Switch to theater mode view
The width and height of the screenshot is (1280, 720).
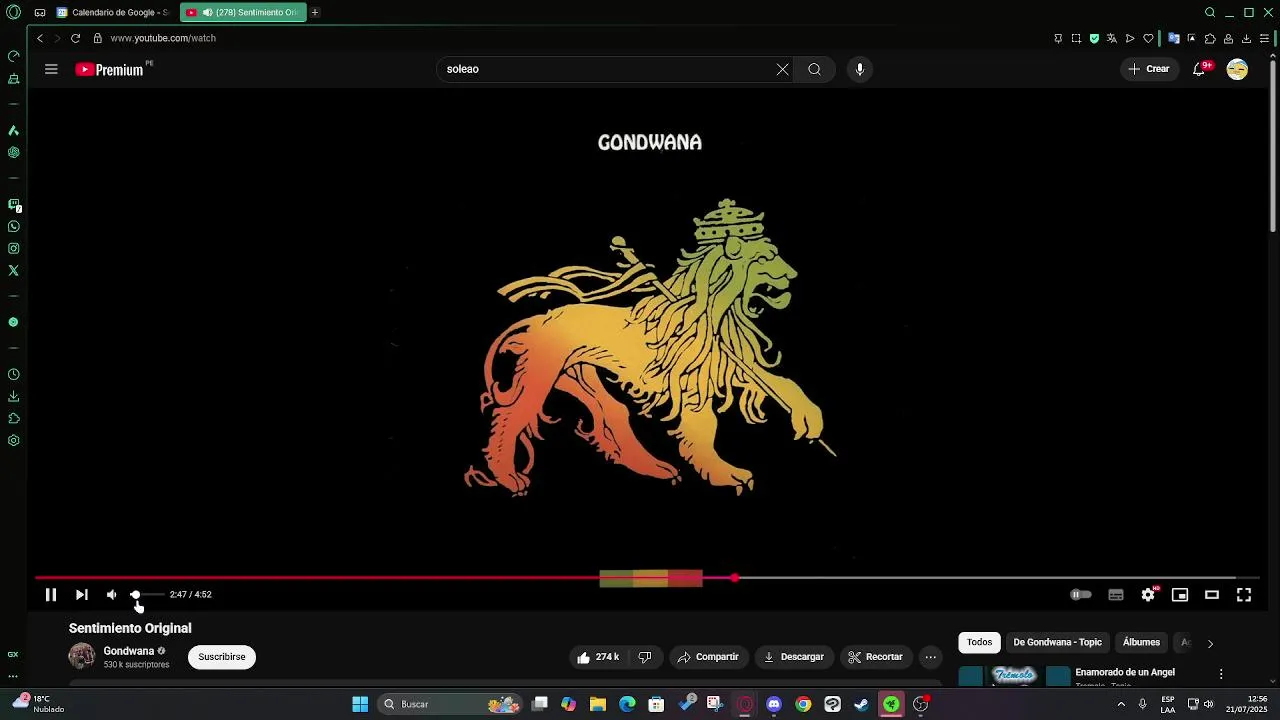coord(1212,594)
